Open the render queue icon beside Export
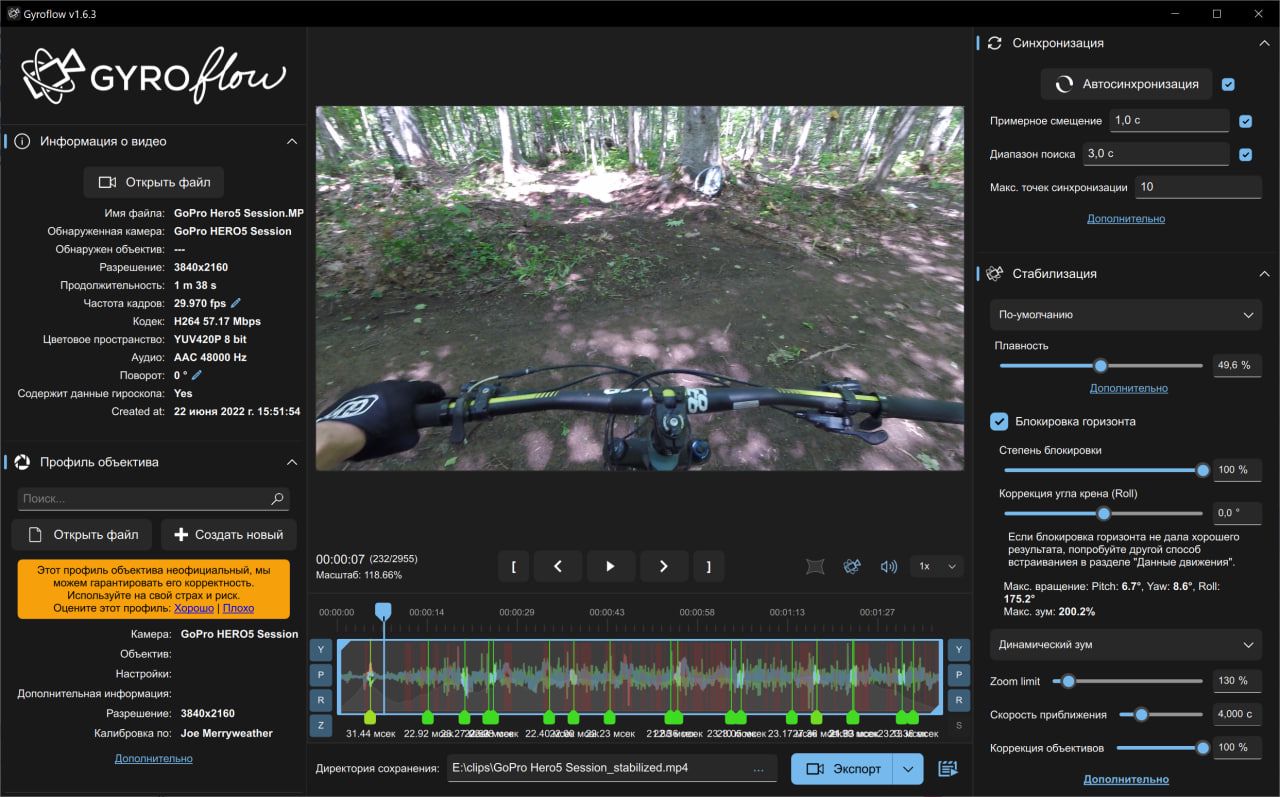Image resolution: width=1280 pixels, height=797 pixels. (948, 768)
